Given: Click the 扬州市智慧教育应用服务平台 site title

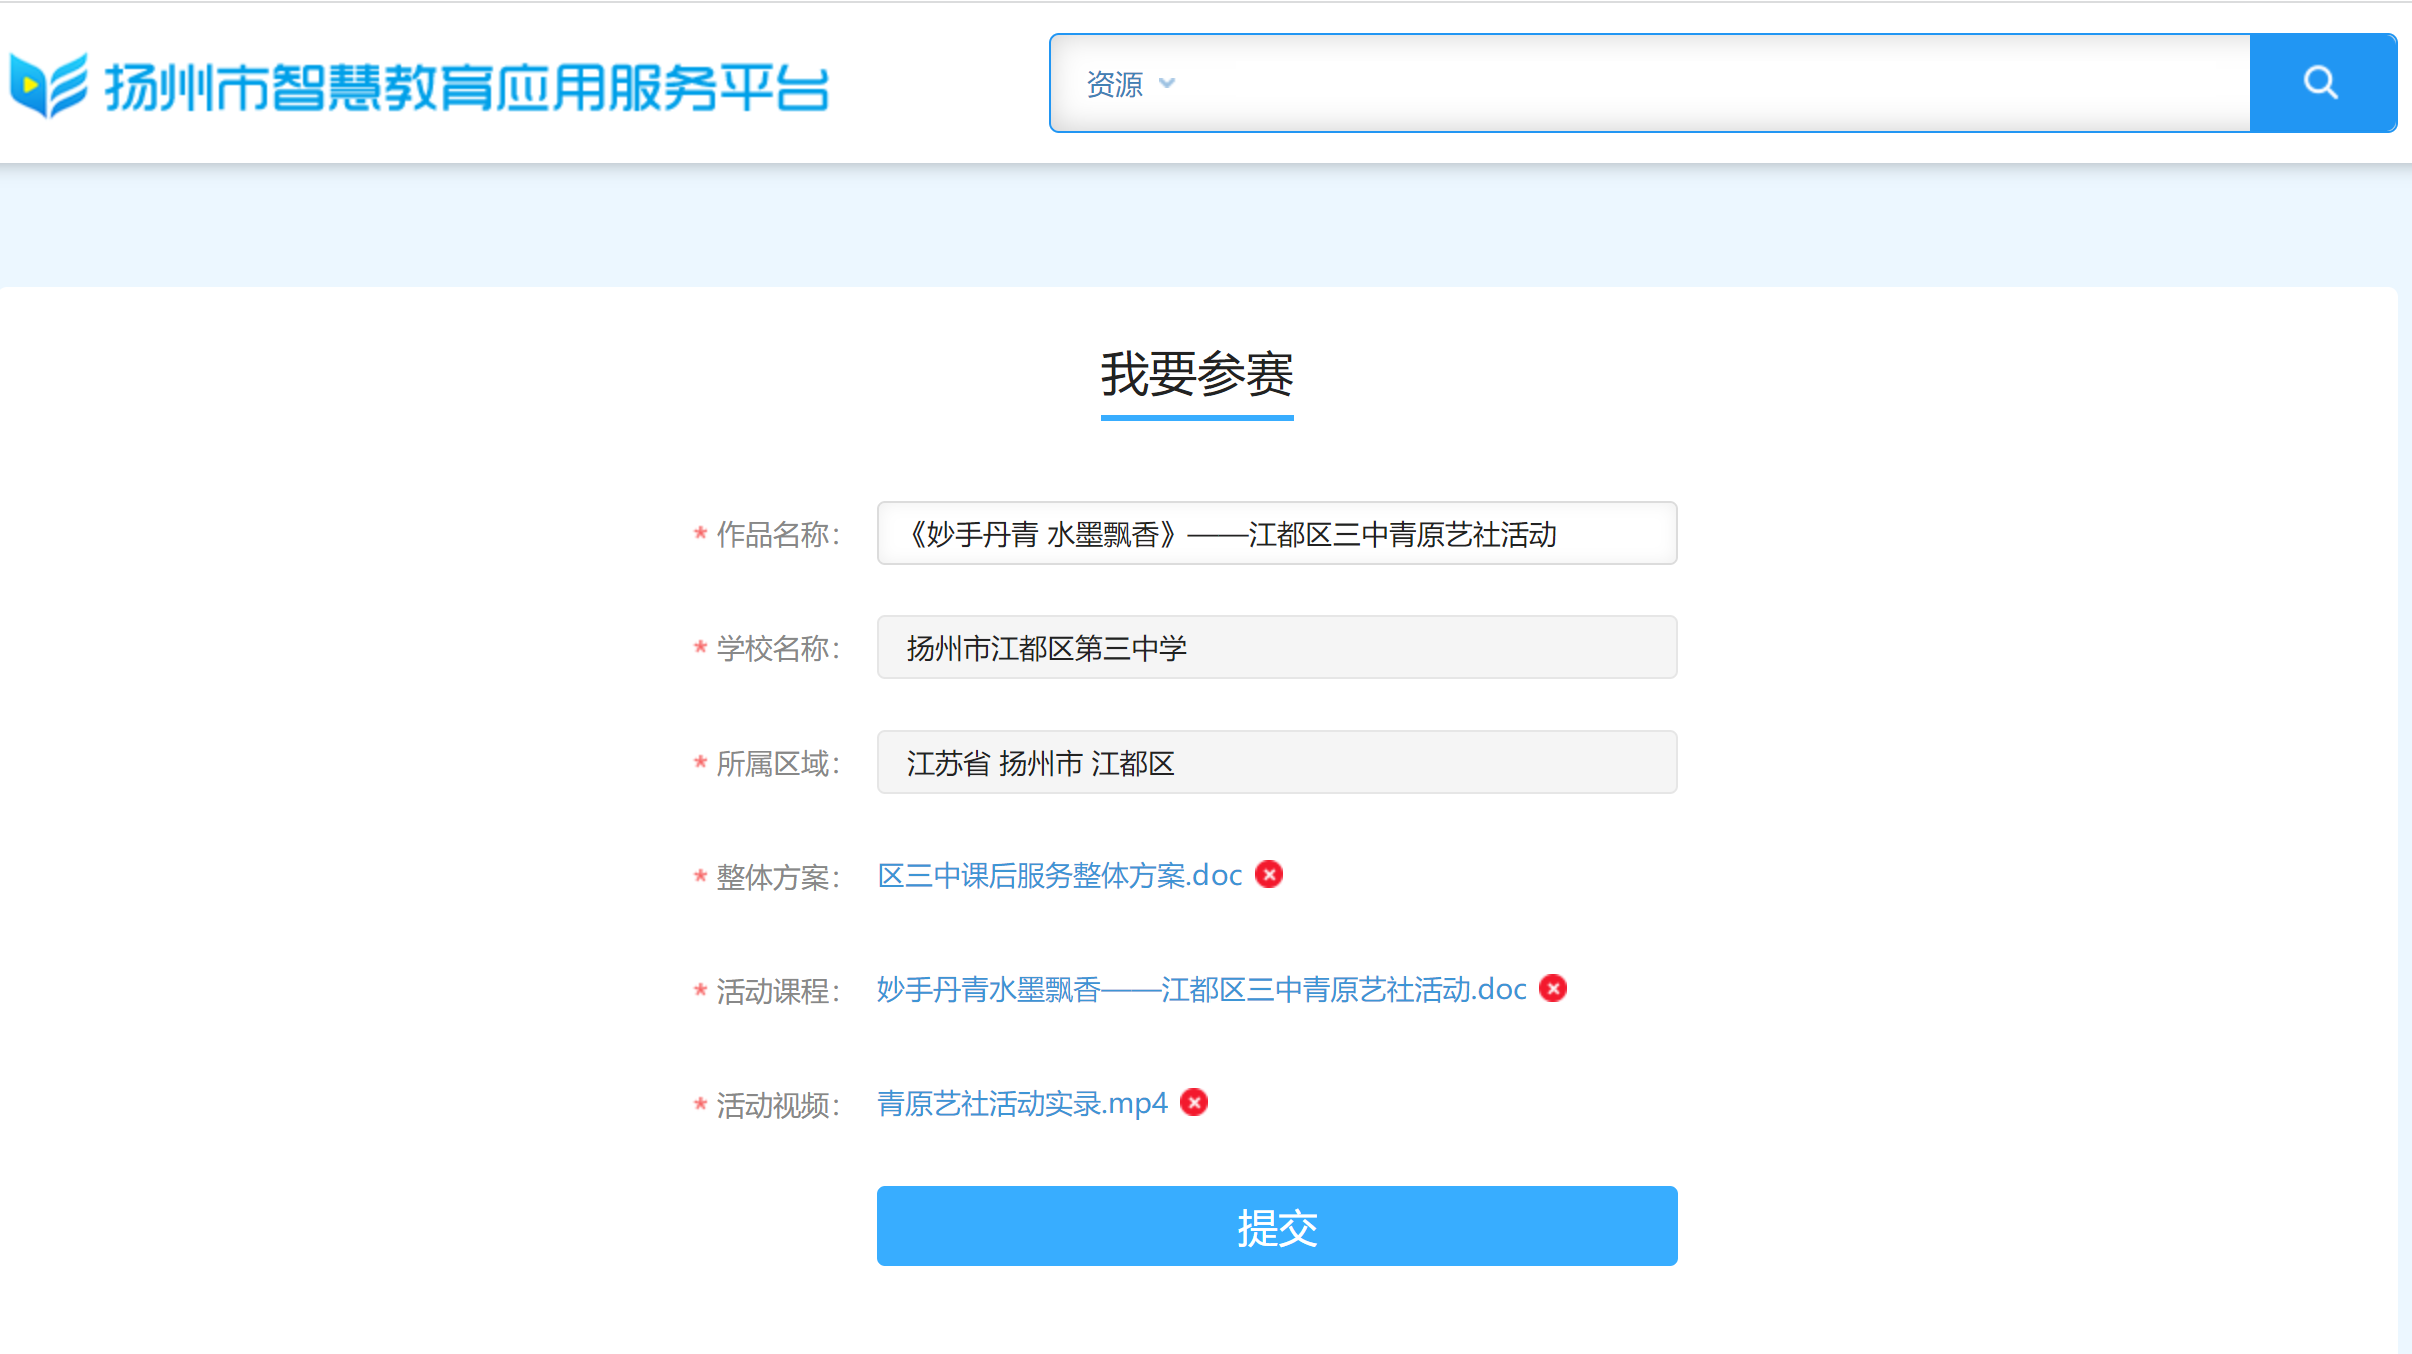Looking at the screenshot, I should tap(466, 87).
